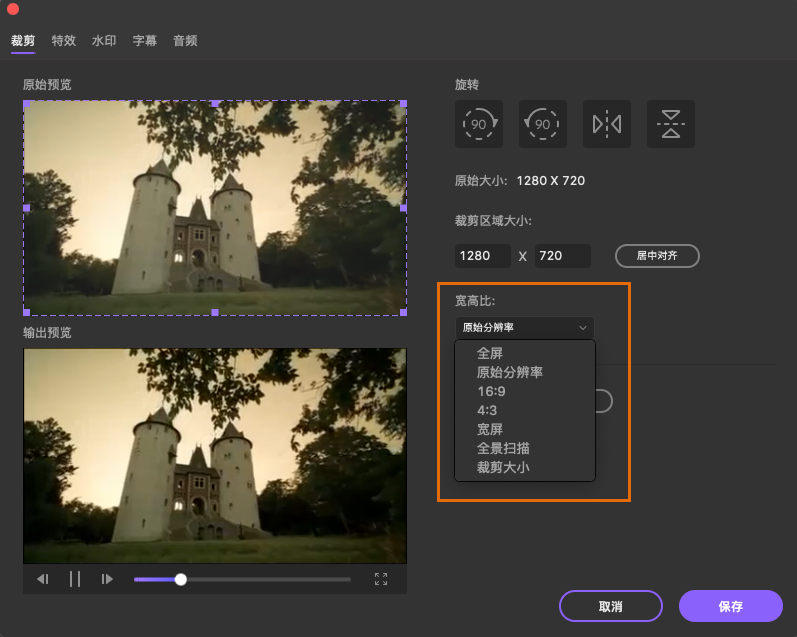797x637 pixels.
Task: Flip the video vertically
Action: click(671, 124)
